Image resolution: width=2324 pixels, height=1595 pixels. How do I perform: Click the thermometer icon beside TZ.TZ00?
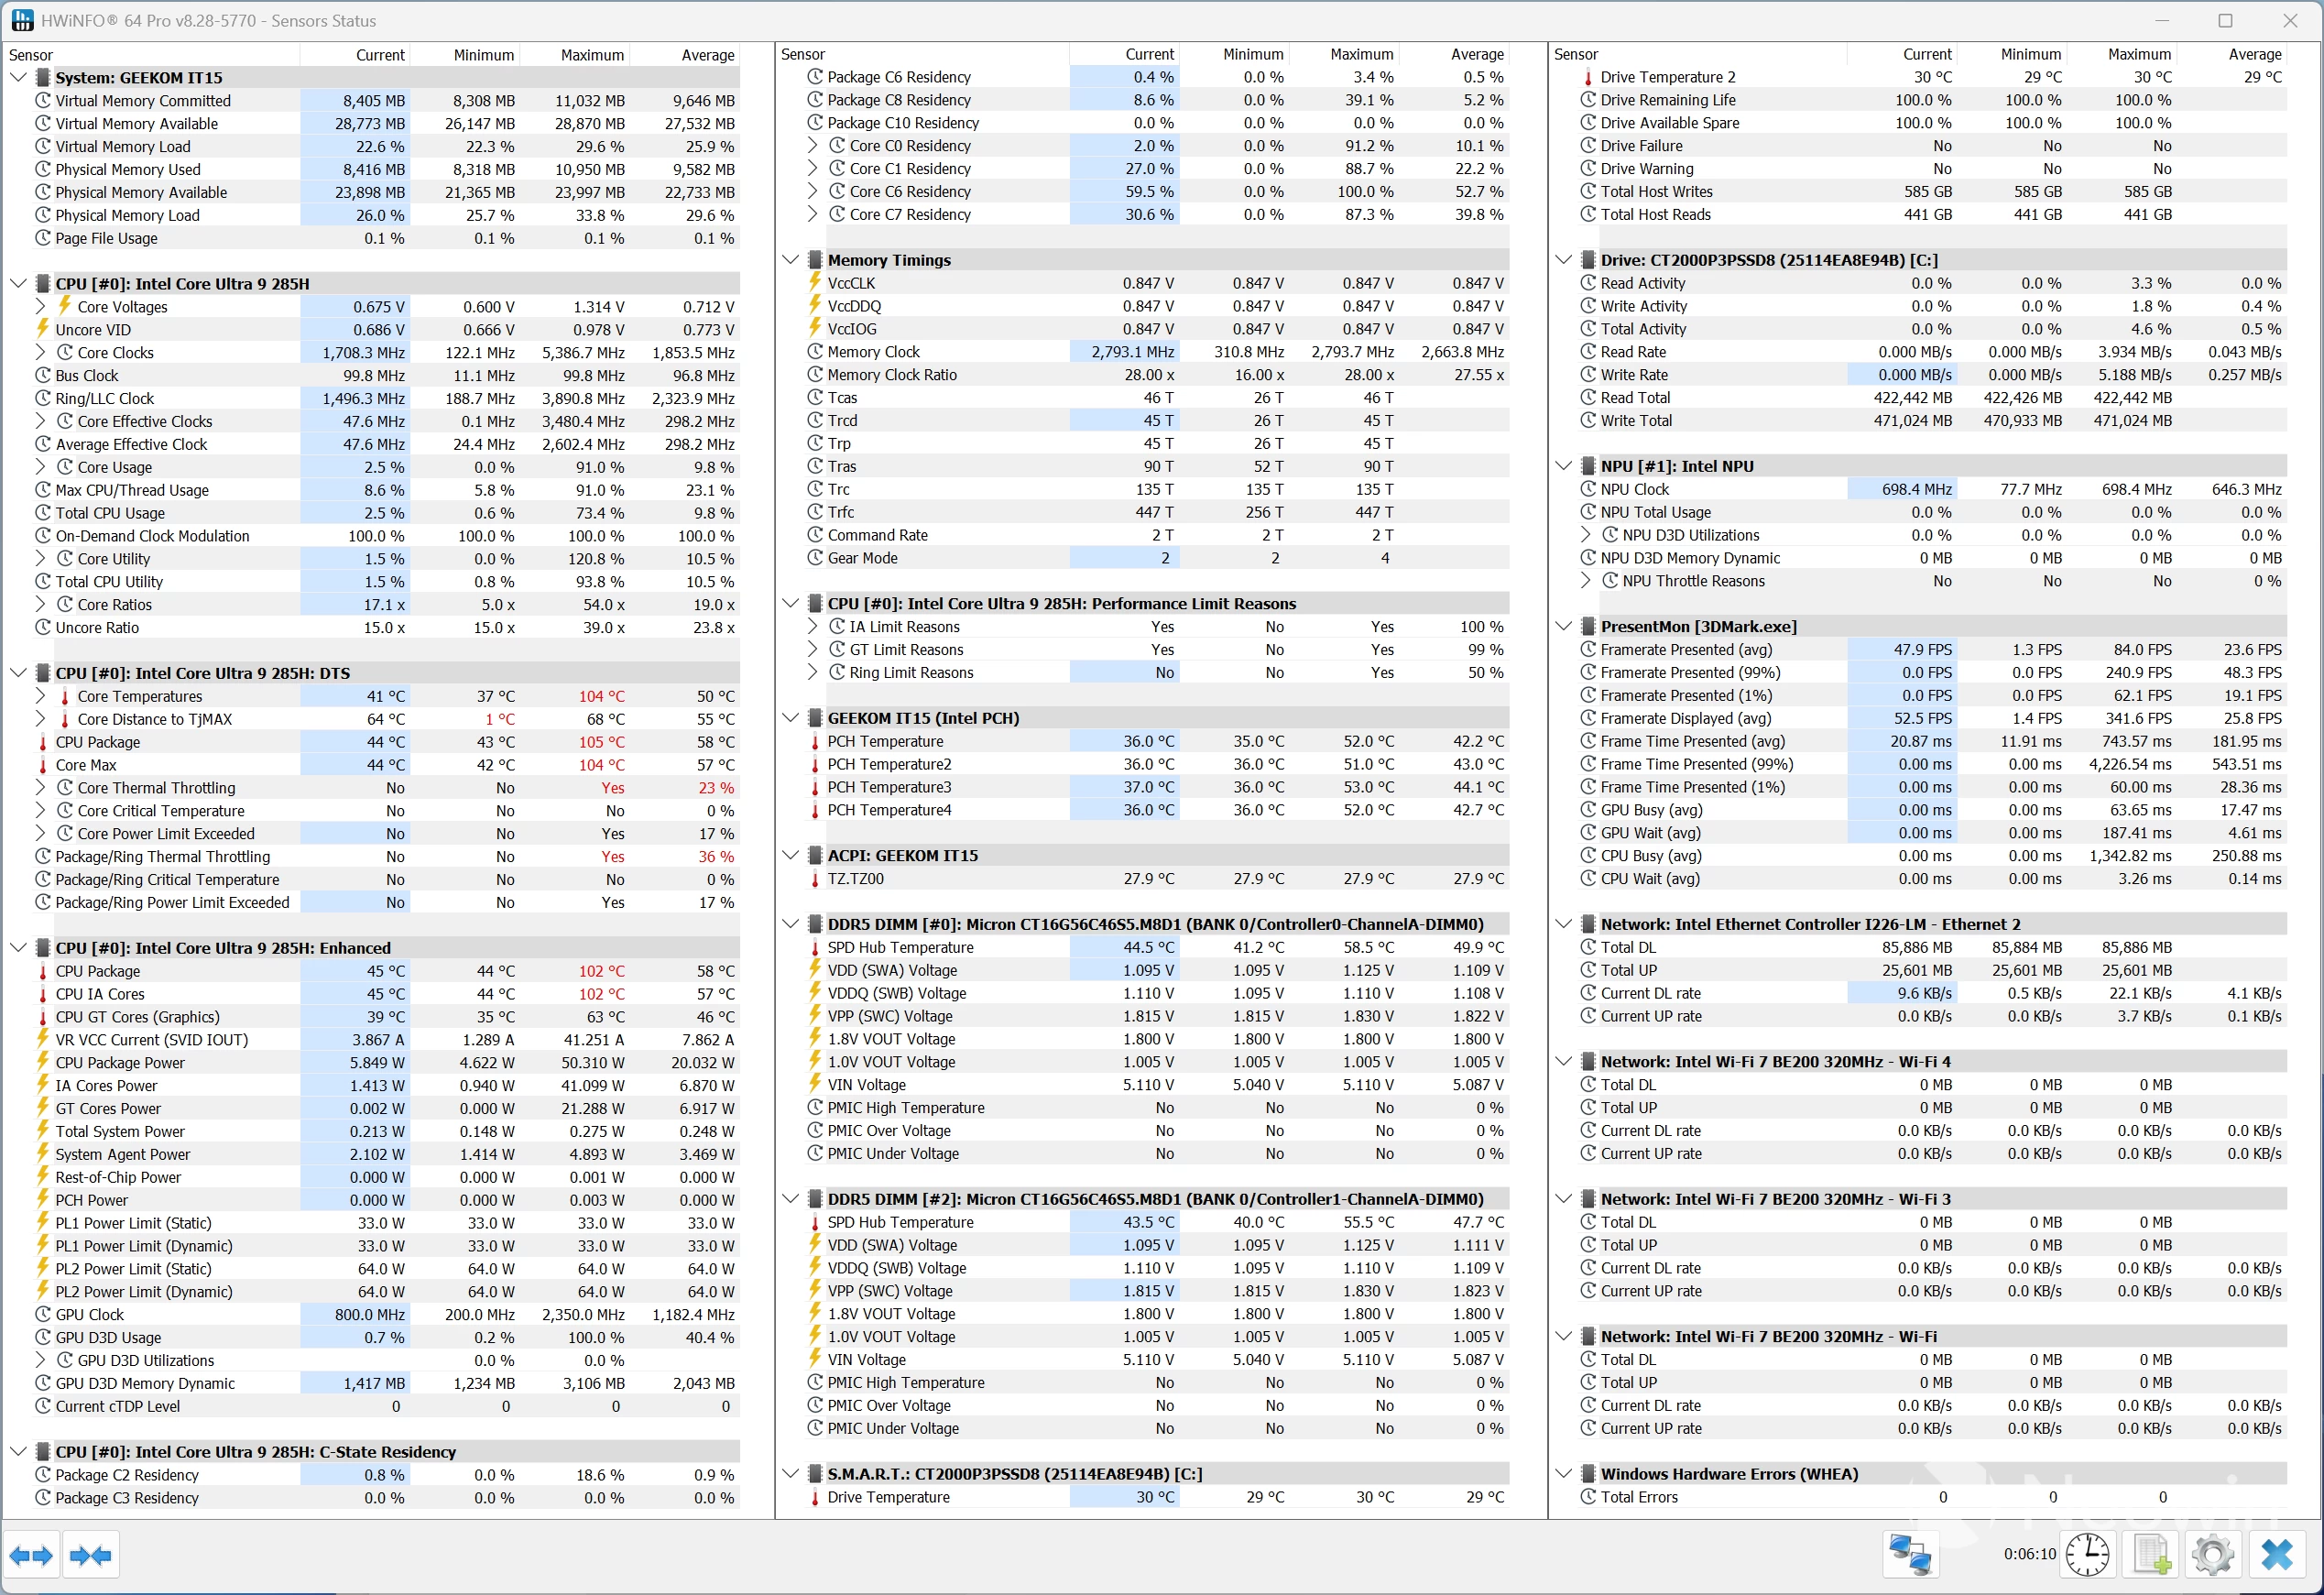point(814,879)
